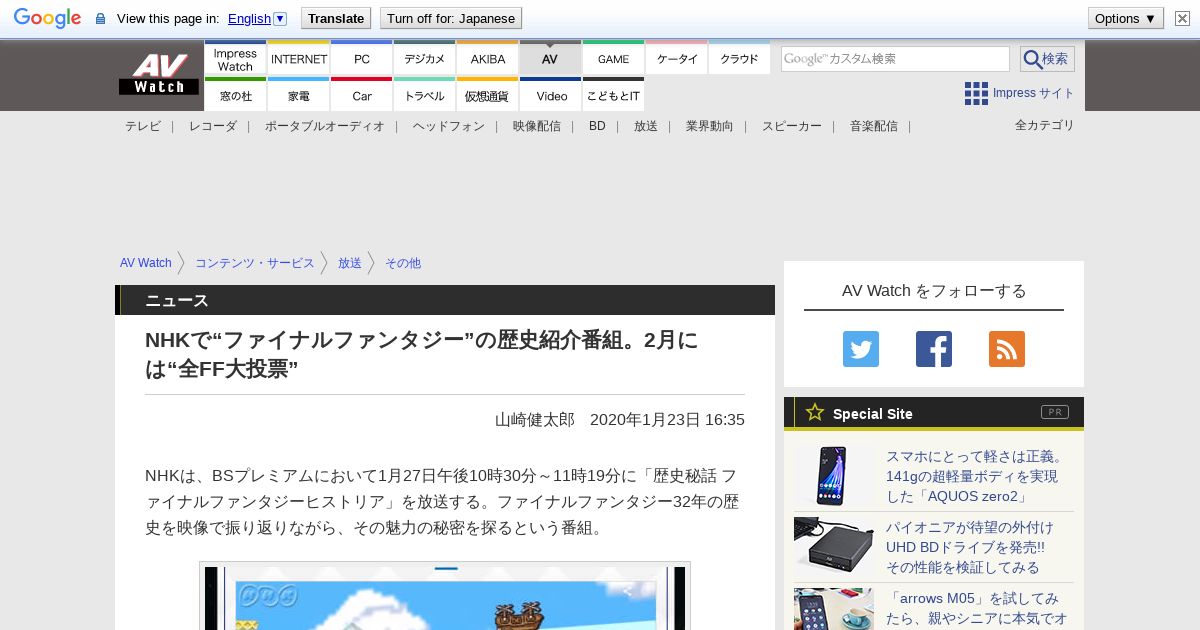Open the Video tab
Image resolution: width=1200 pixels, height=630 pixels.
pyautogui.click(x=550, y=95)
